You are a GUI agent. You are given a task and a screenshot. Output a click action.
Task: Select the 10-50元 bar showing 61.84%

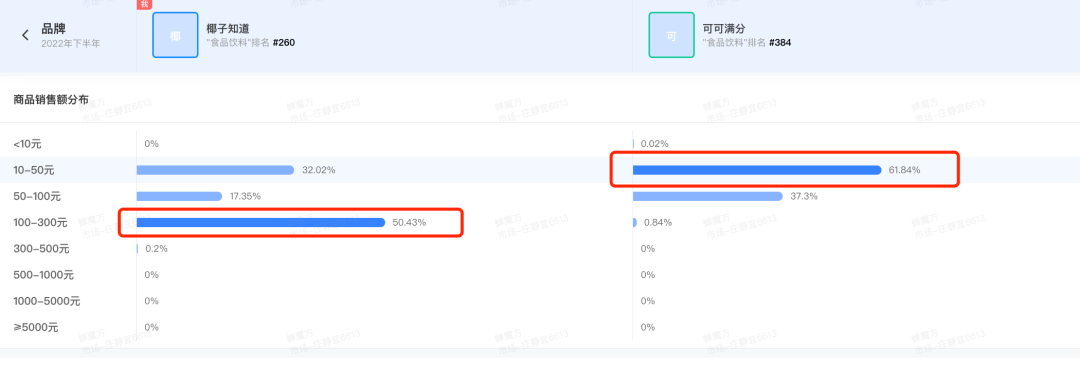point(757,170)
